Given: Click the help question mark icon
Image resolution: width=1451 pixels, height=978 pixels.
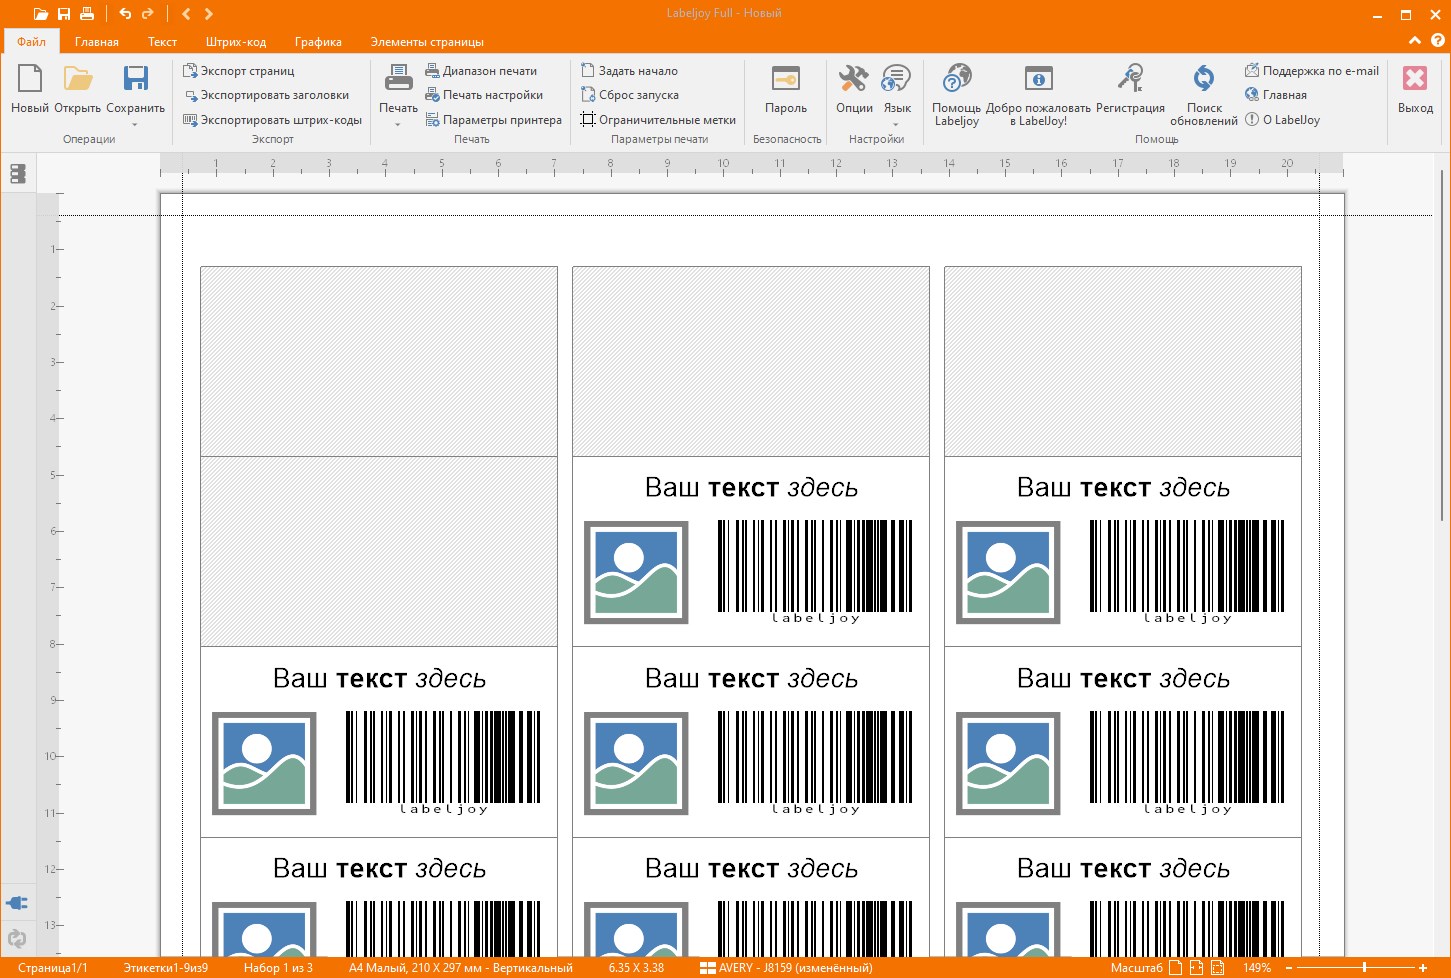Looking at the screenshot, I should 1438,41.
